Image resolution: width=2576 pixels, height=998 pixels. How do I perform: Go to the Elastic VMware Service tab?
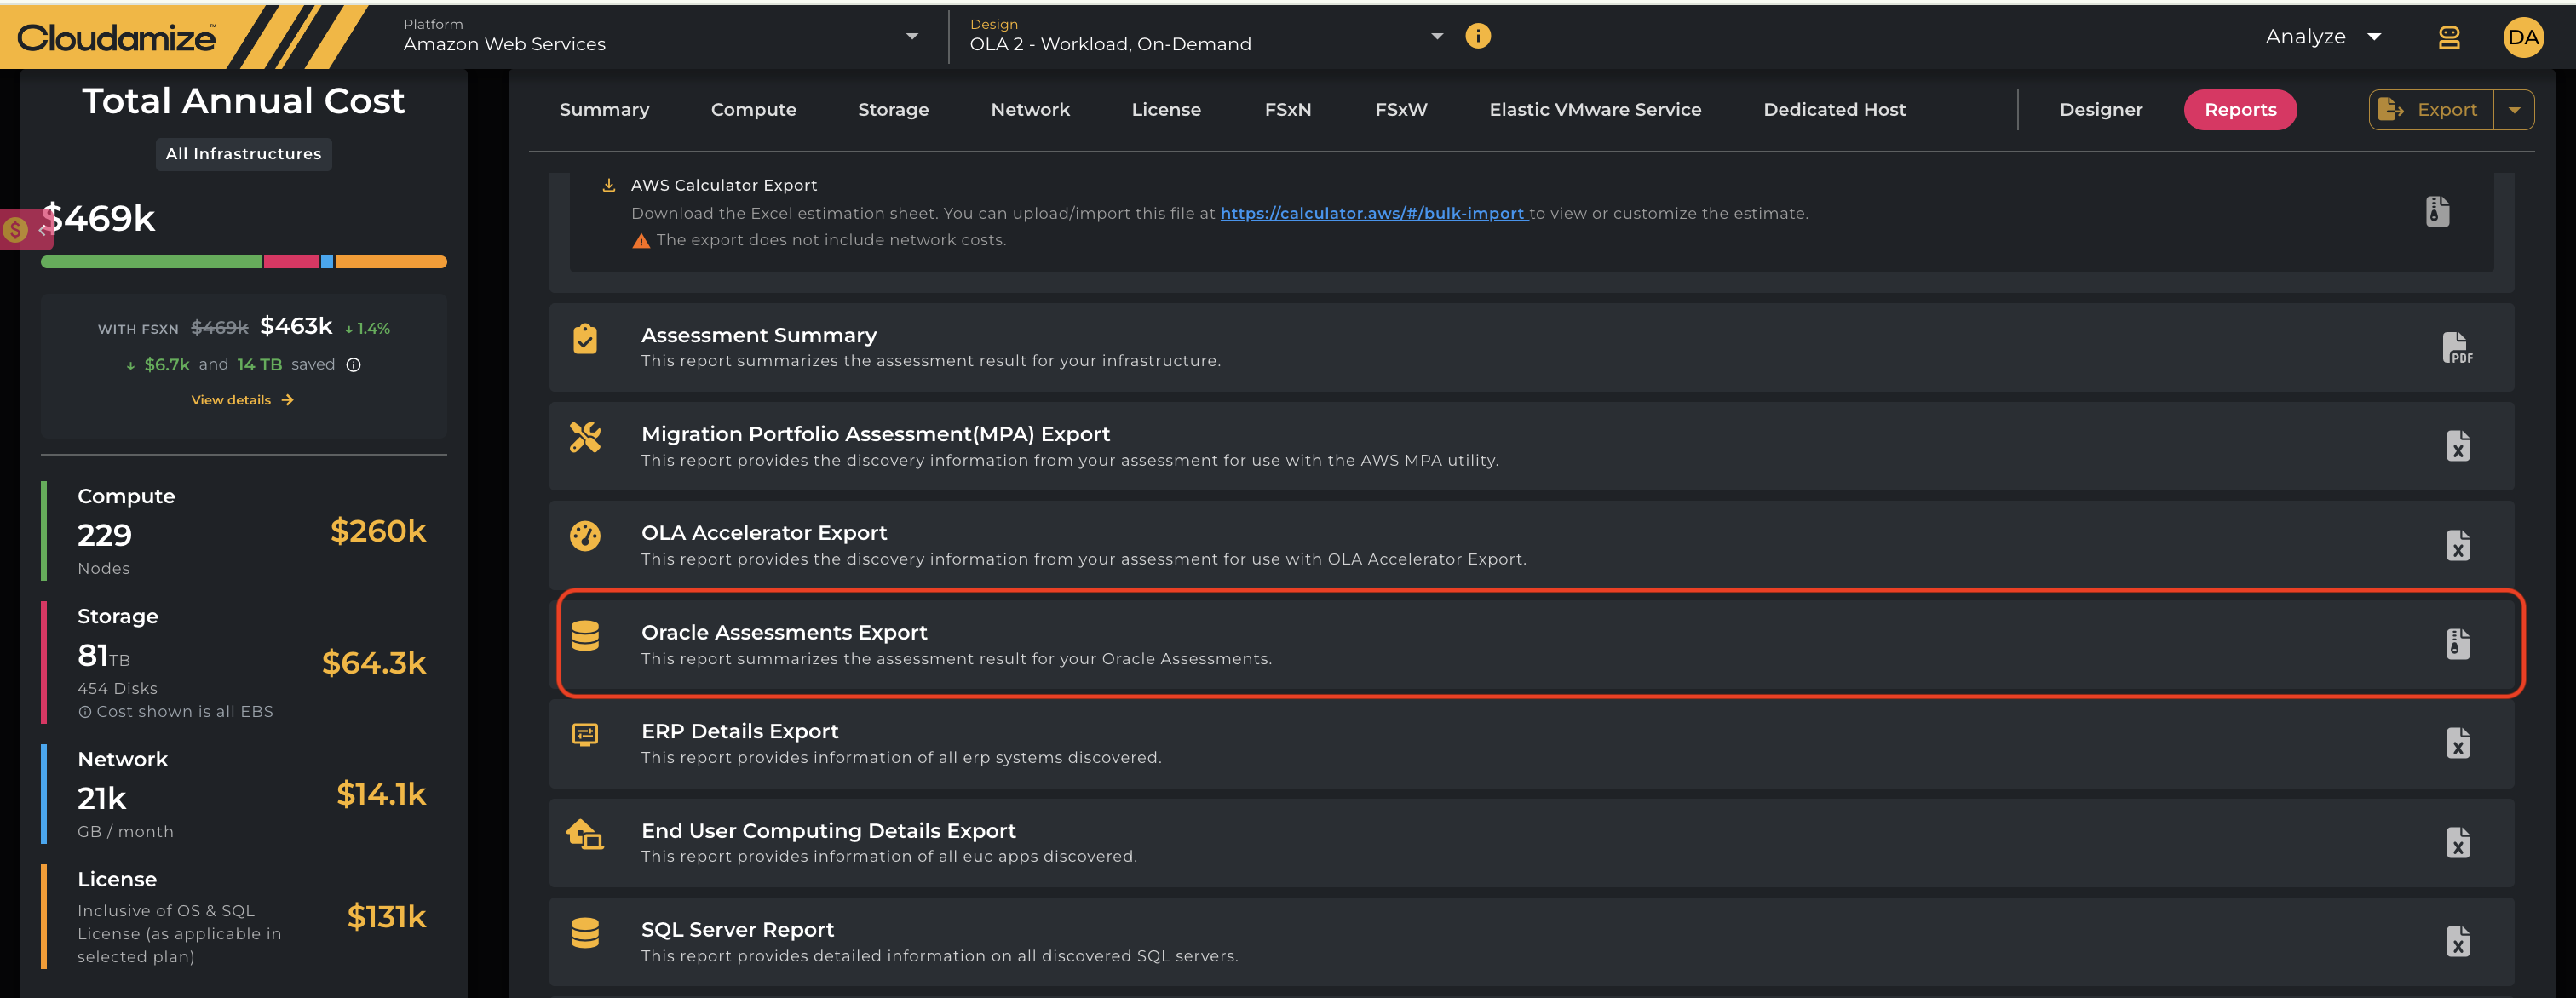(1595, 110)
